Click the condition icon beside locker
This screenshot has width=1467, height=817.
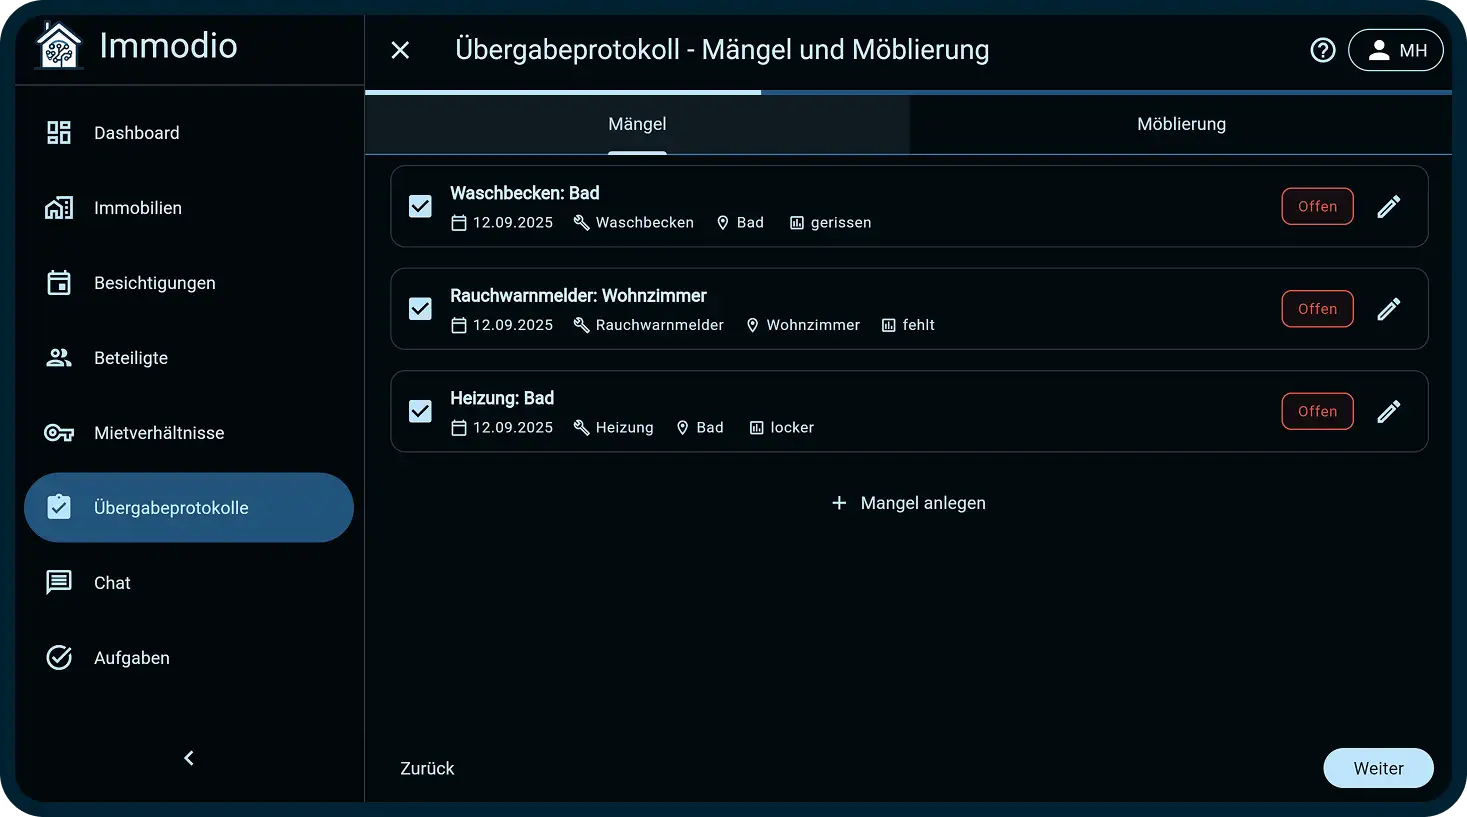pyautogui.click(x=757, y=428)
